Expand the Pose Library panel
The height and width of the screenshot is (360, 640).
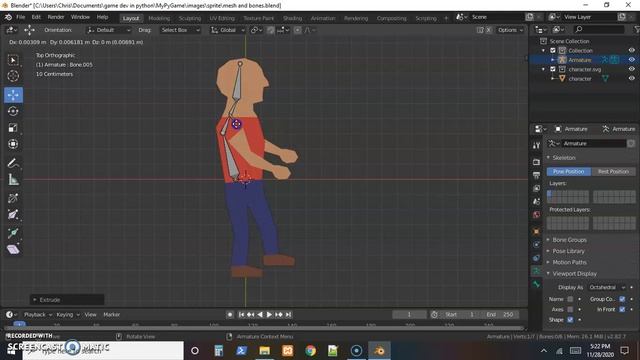(x=569, y=251)
